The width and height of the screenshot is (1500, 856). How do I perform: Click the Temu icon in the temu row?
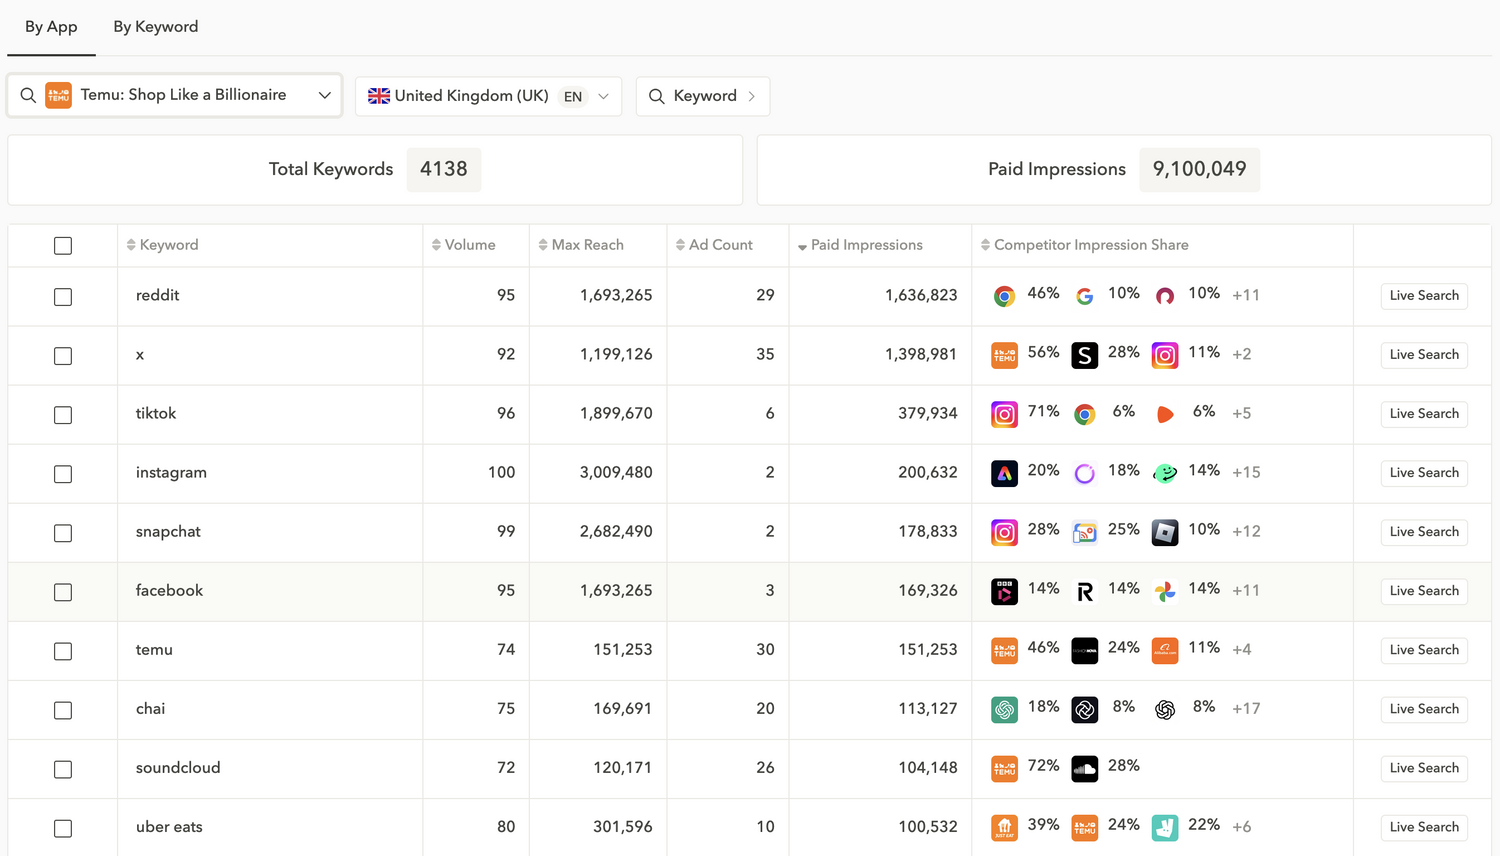[1004, 650]
